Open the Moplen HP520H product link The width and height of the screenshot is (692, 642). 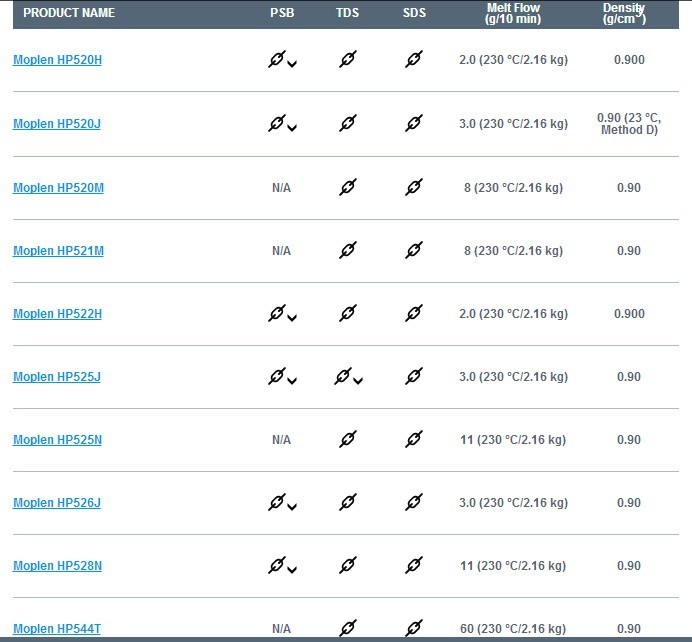[x=57, y=60]
